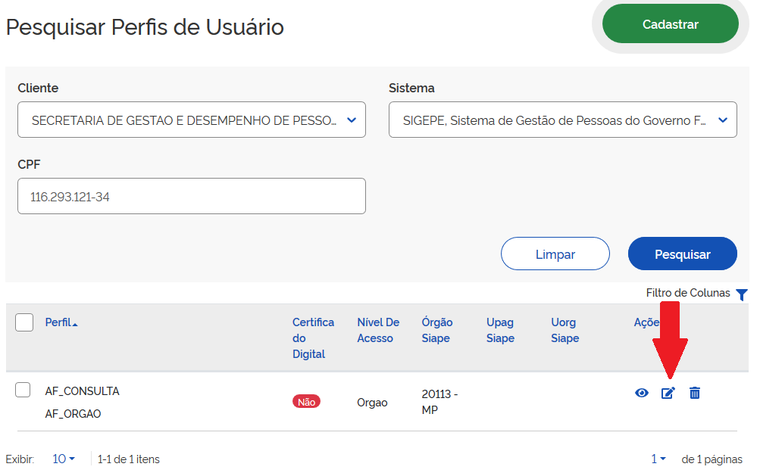Viewport: 760px width, 473px height.
Task: Open the Filtro de Colunas funnel icon
Action: (741, 294)
